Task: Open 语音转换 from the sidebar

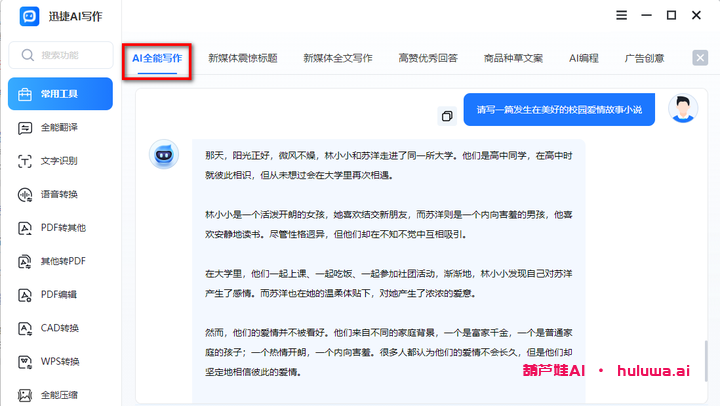Action: (60, 194)
